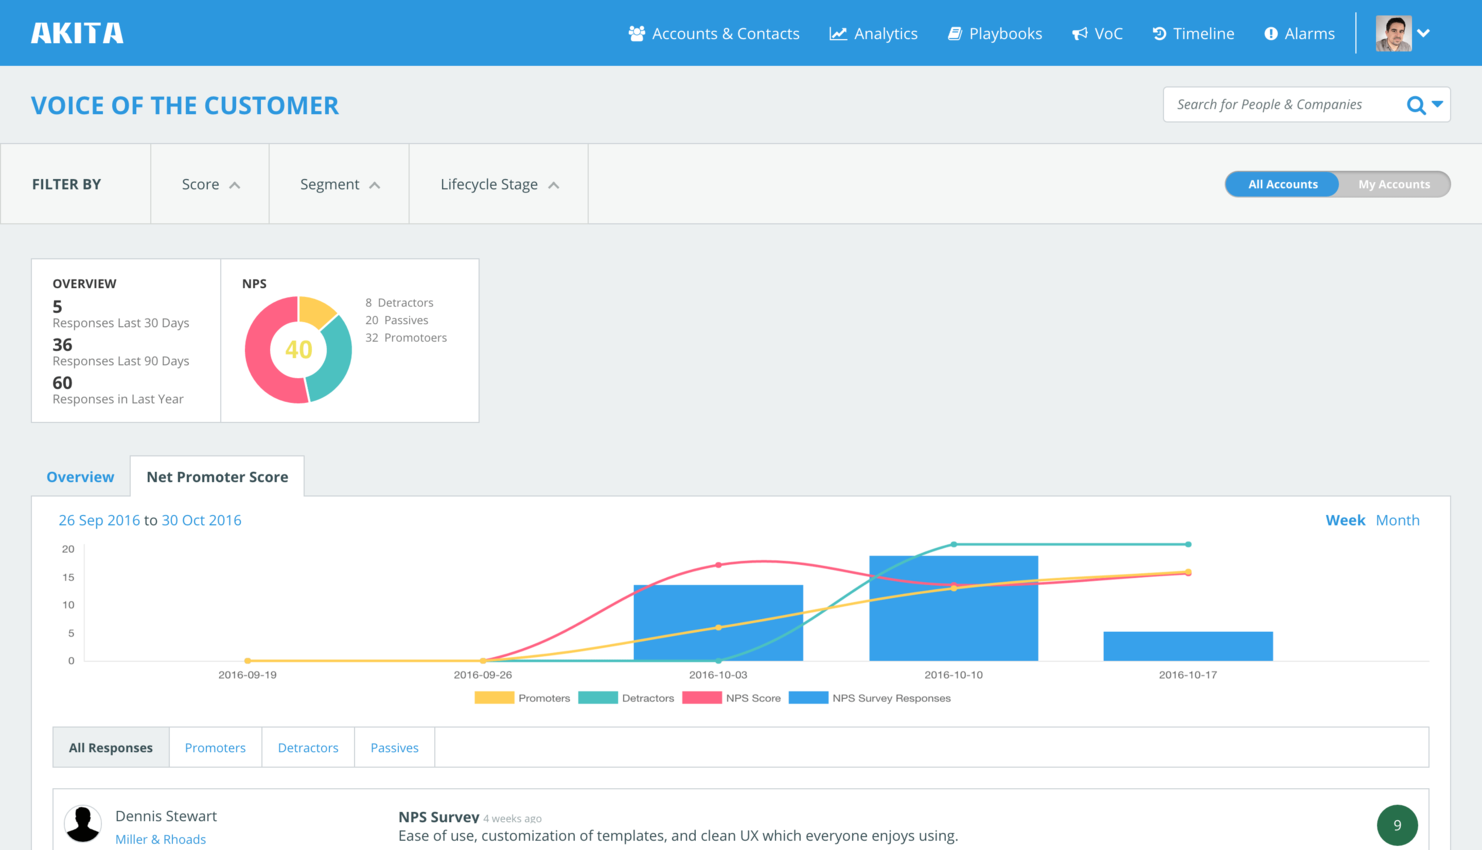The height and width of the screenshot is (850, 1482).
Task: Open the Segment filter dropdown
Action: 339,184
